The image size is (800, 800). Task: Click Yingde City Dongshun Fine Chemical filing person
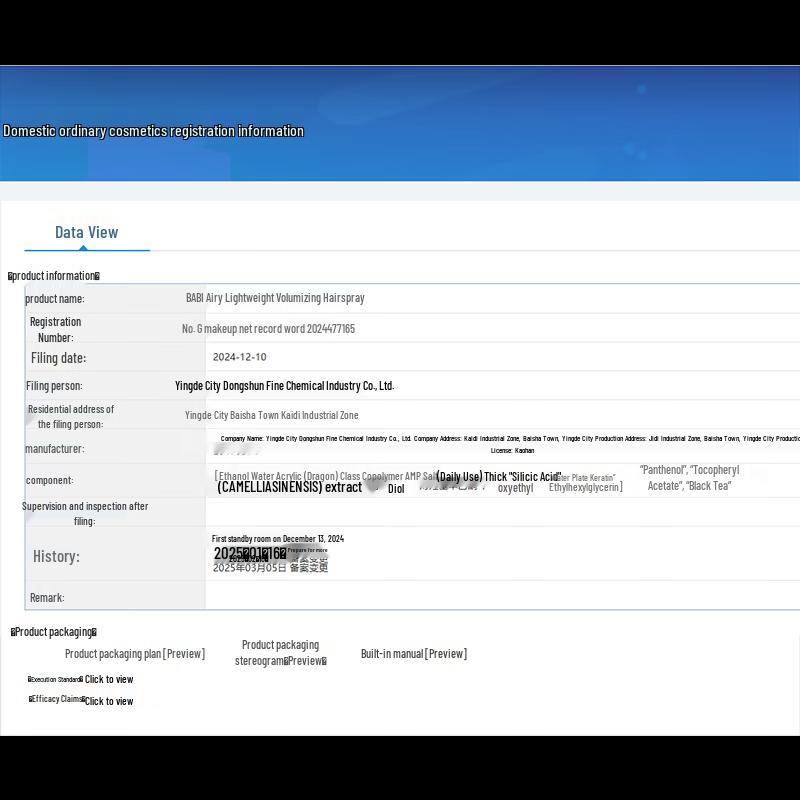coord(284,386)
